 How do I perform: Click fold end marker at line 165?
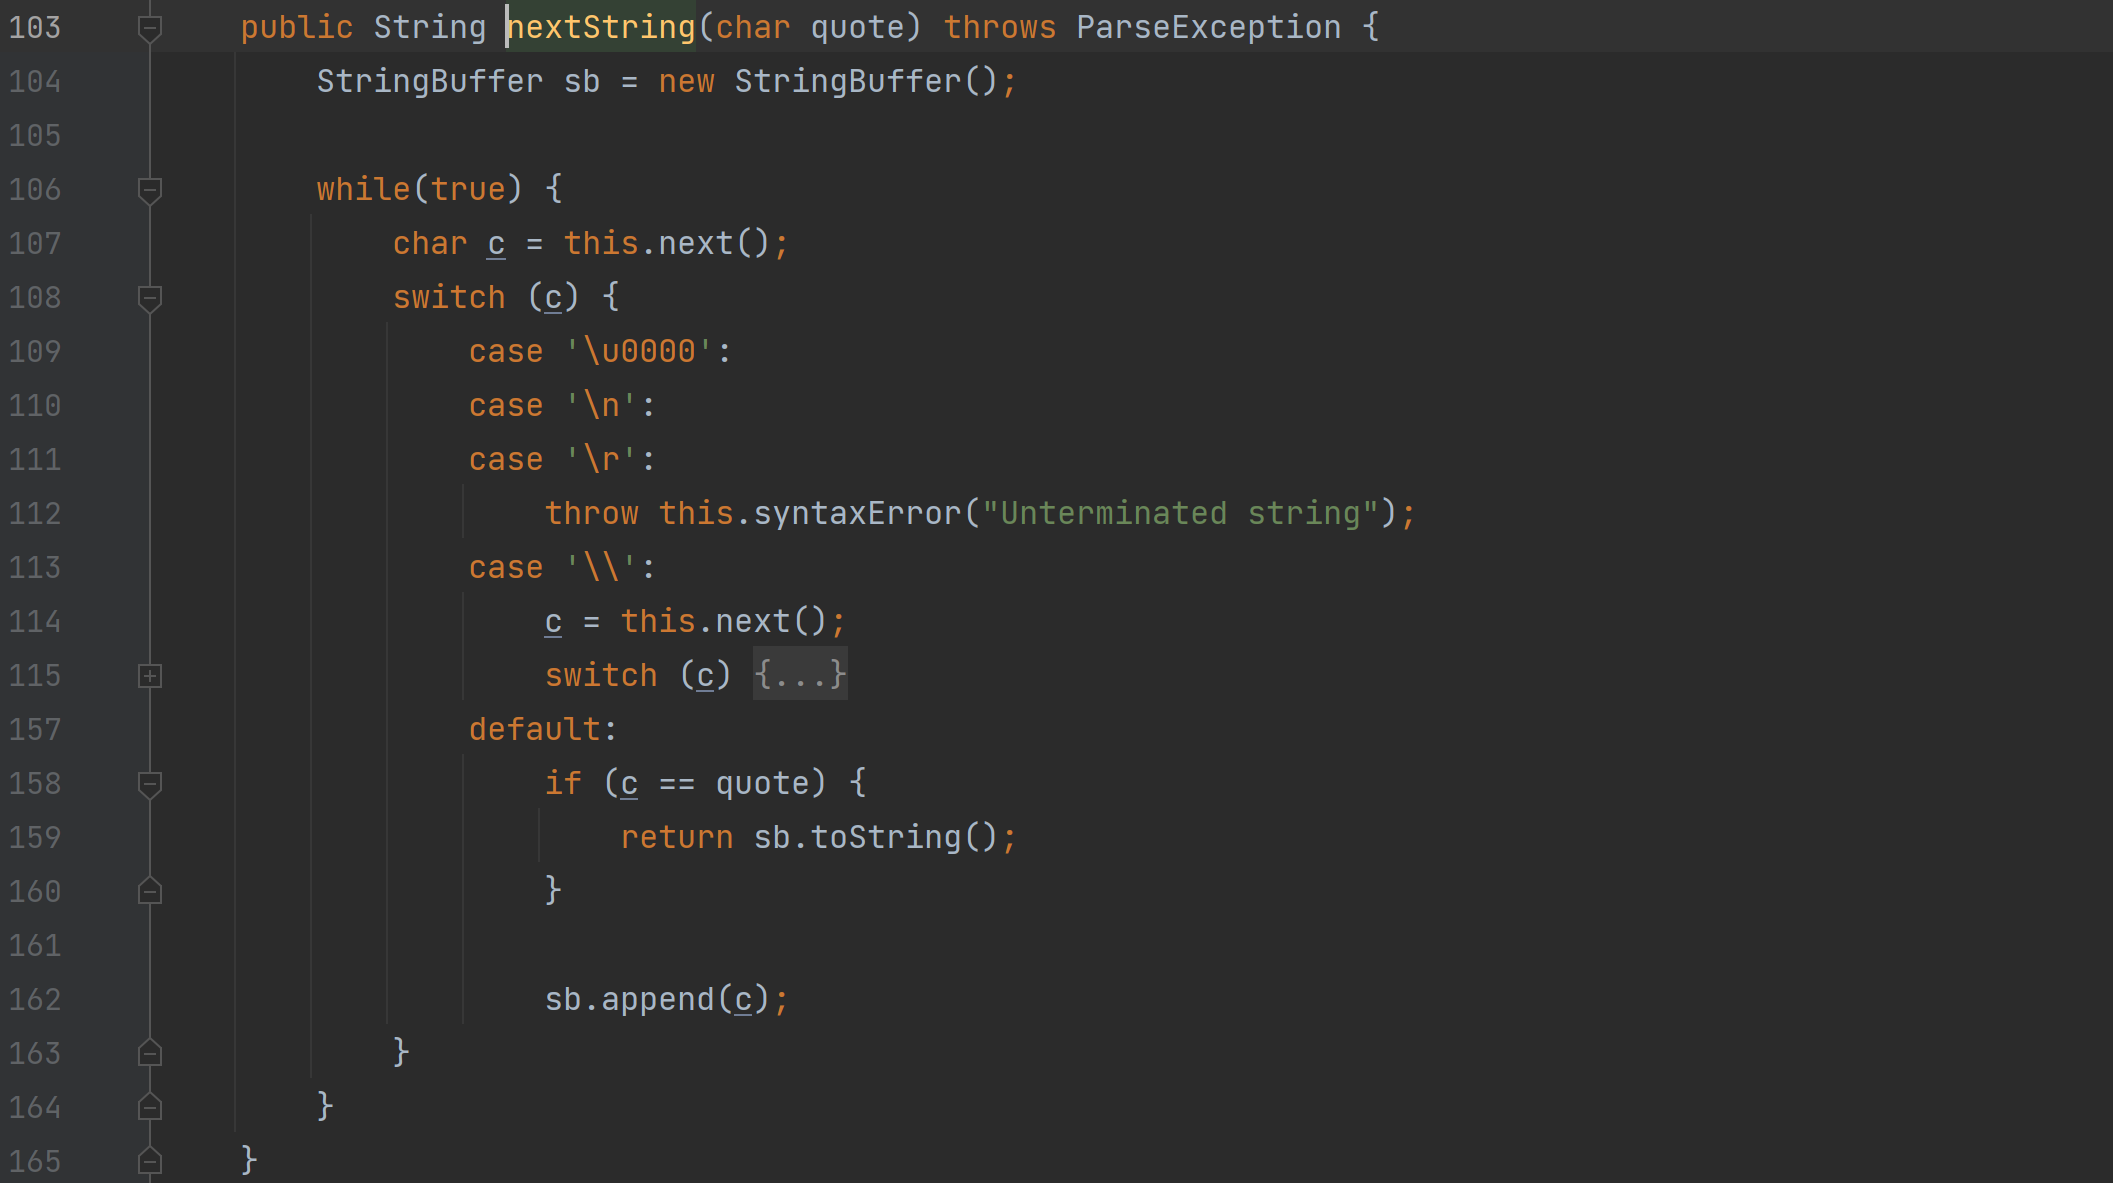click(150, 1161)
